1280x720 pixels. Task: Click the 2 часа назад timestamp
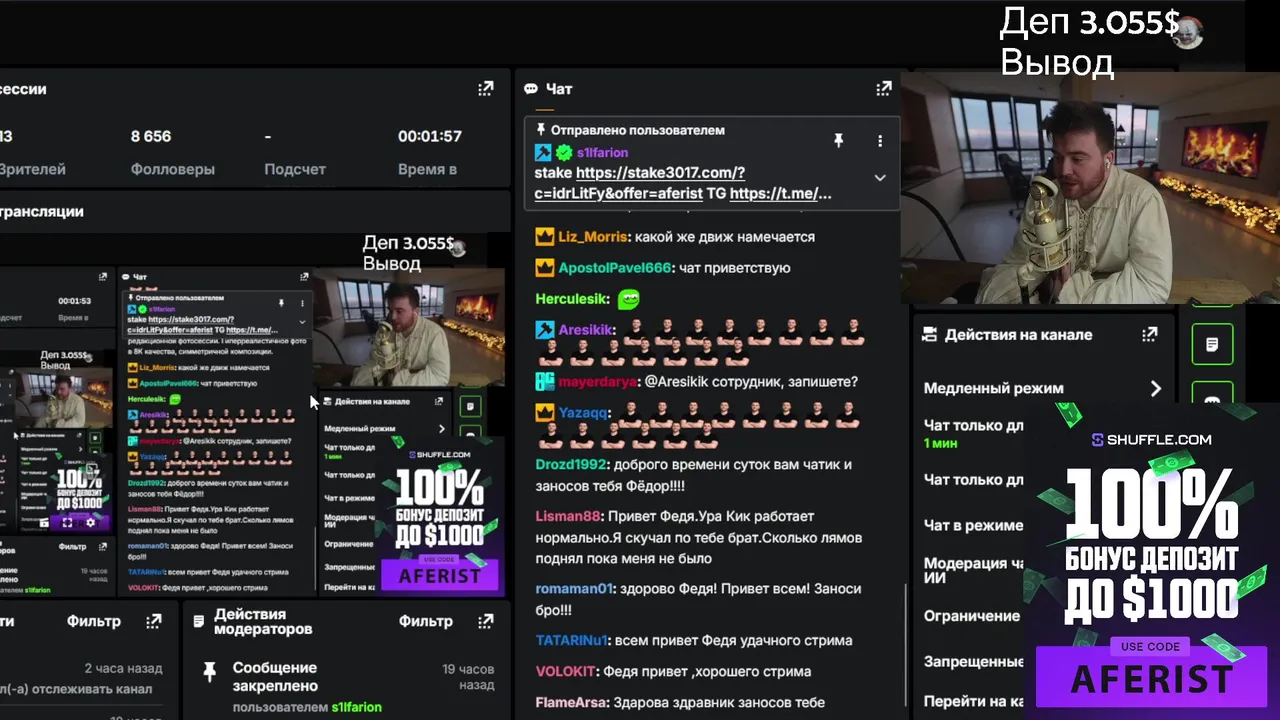[123, 668]
